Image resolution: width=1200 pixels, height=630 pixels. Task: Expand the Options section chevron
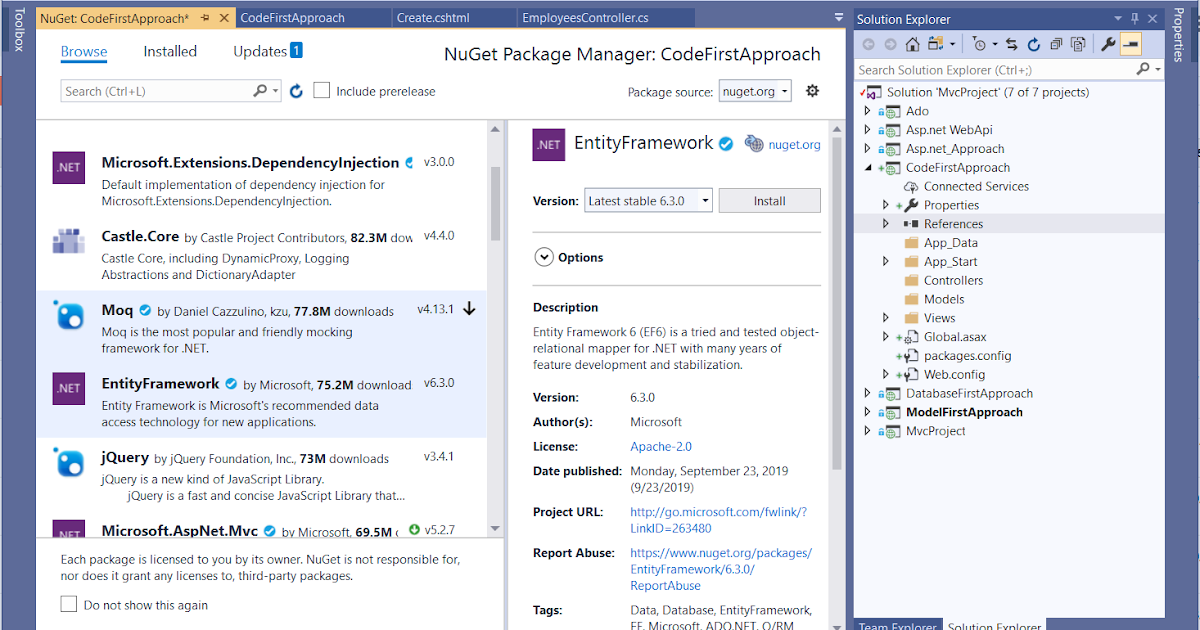(x=544, y=257)
